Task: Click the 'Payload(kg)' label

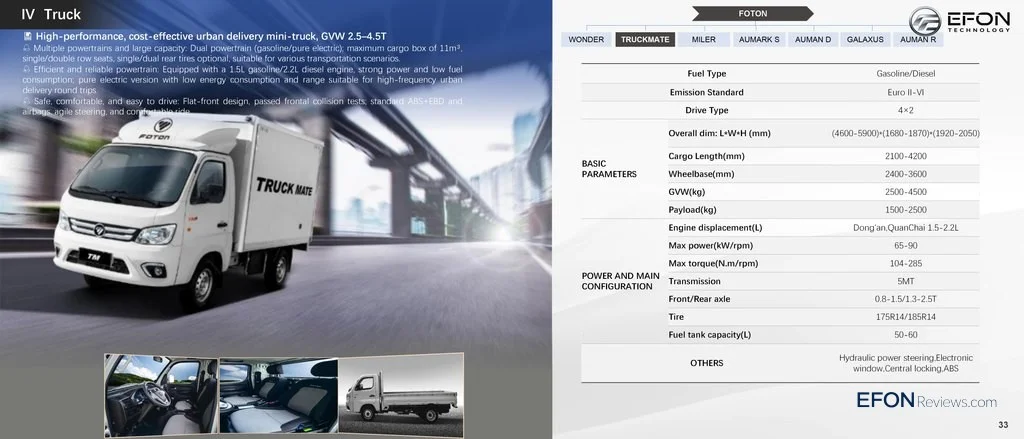Action: click(x=692, y=210)
